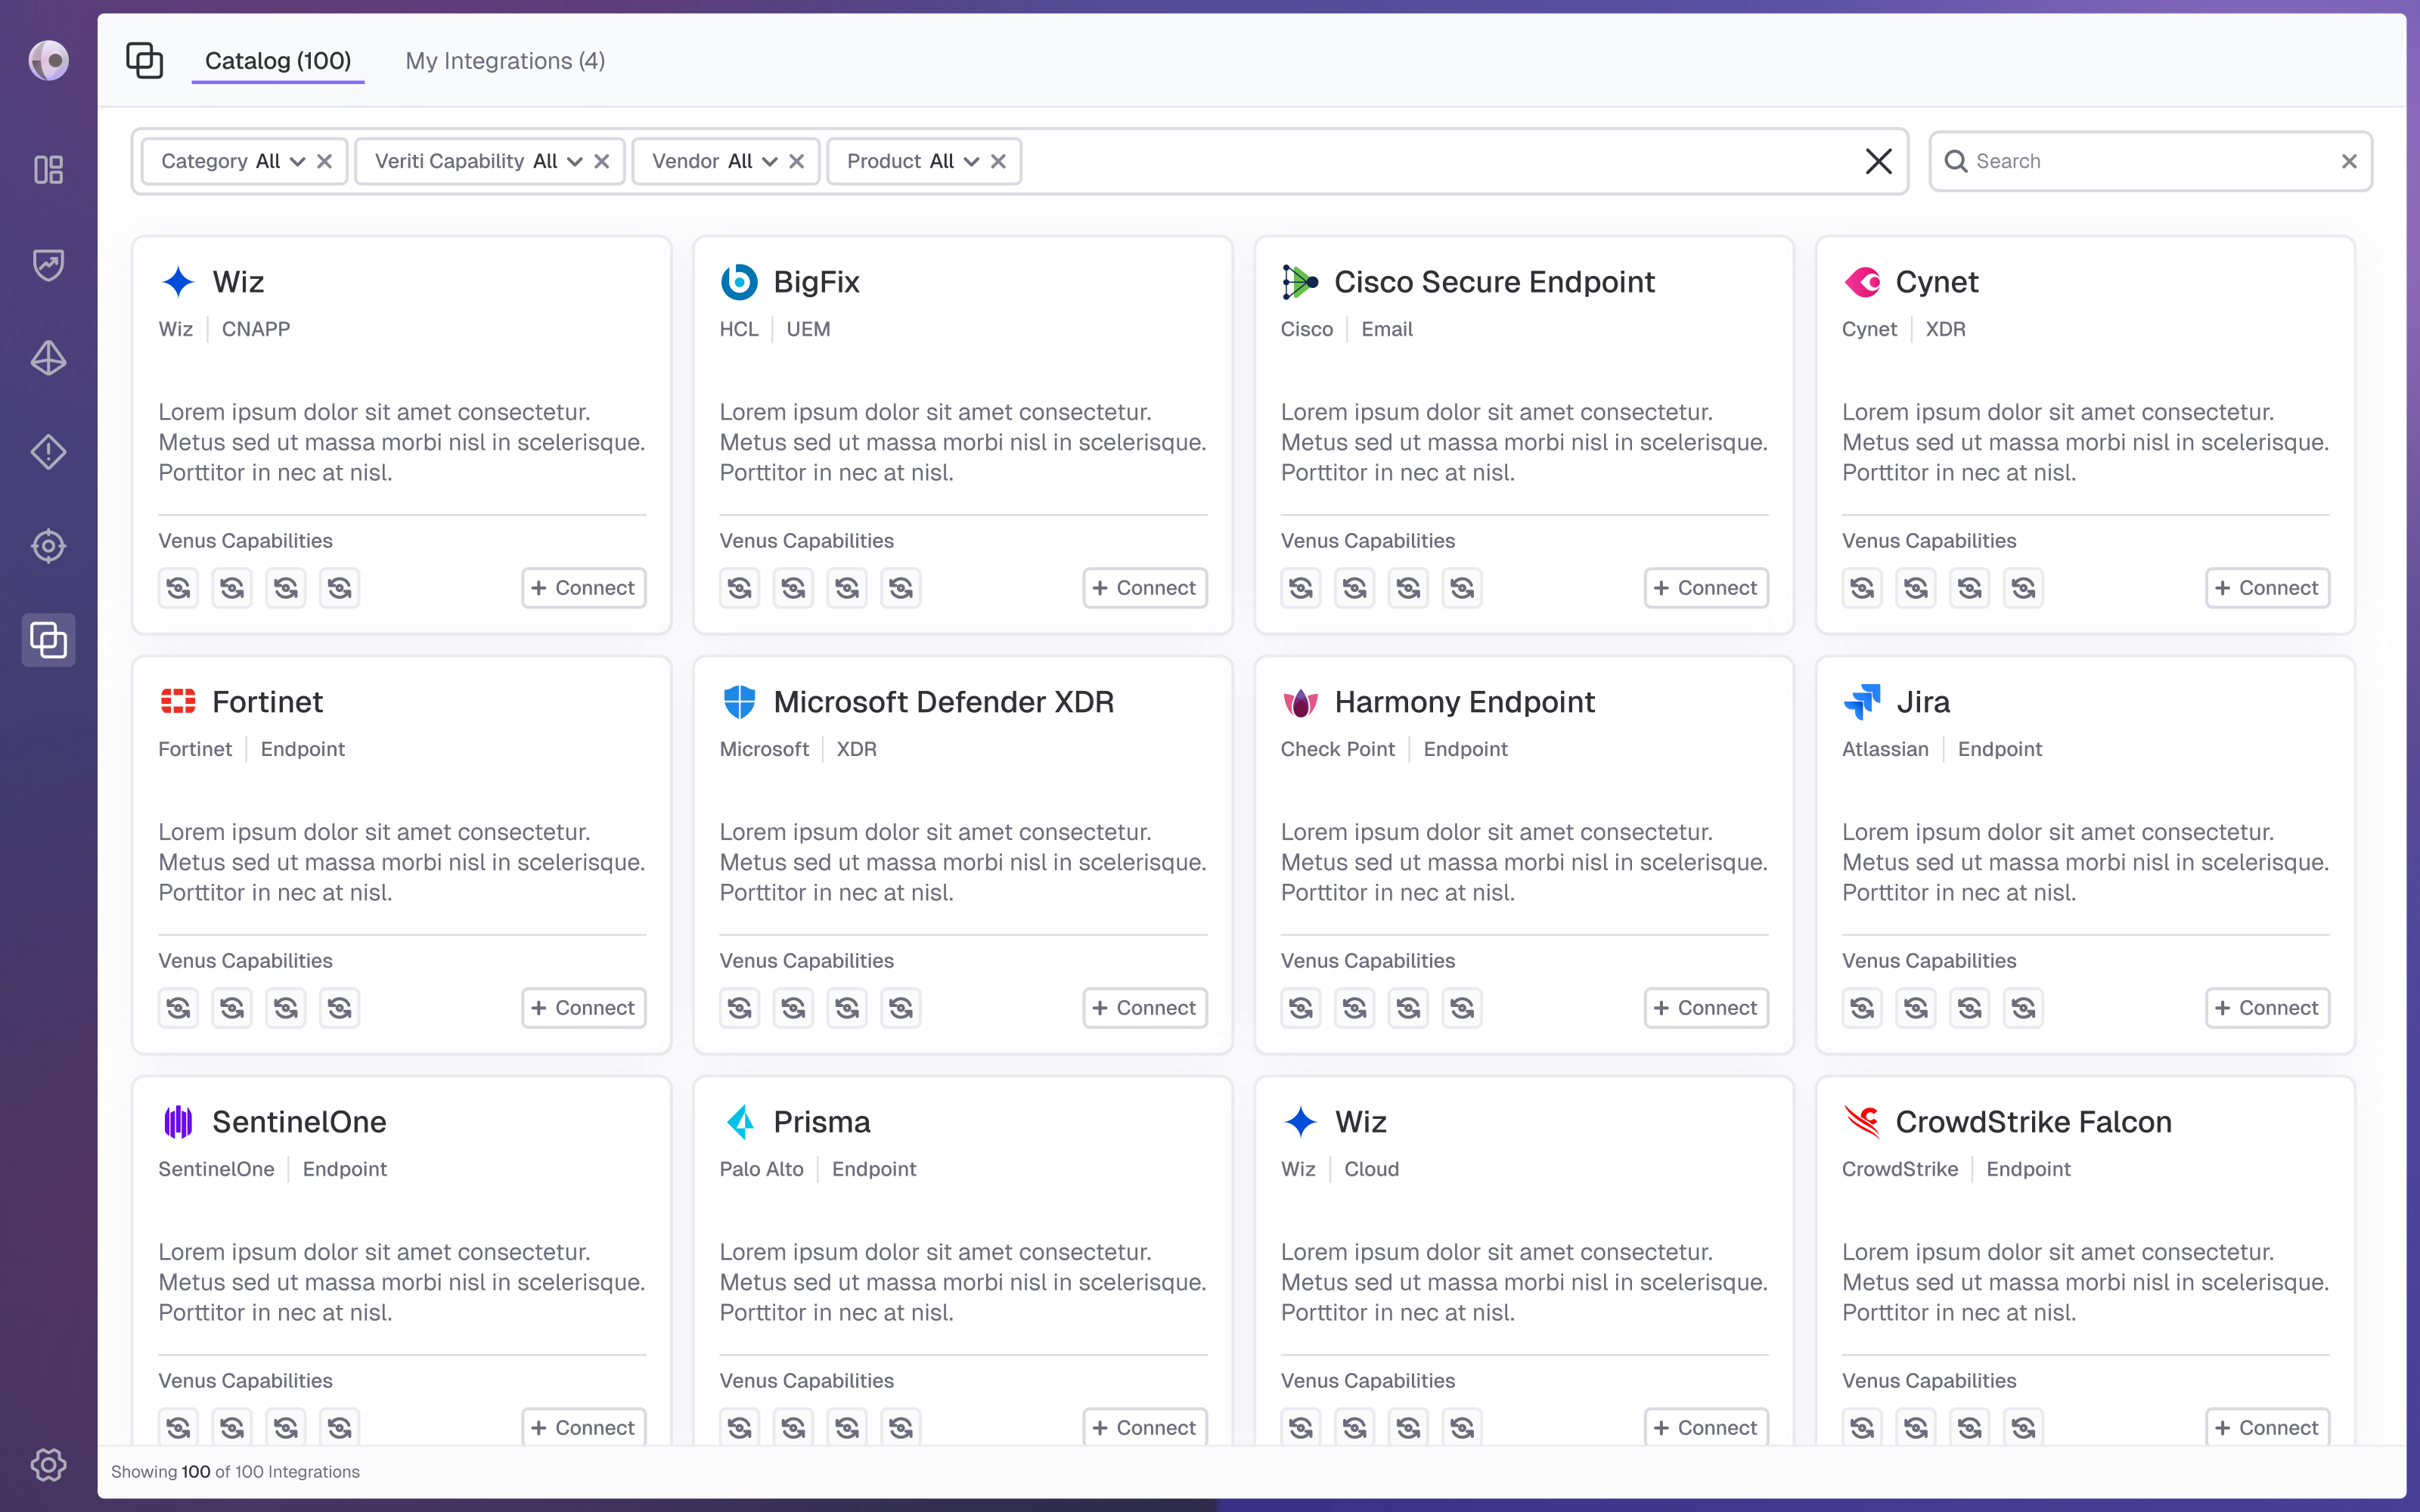
Task: Click the integrations icon beside Catalog tab
Action: (144, 60)
